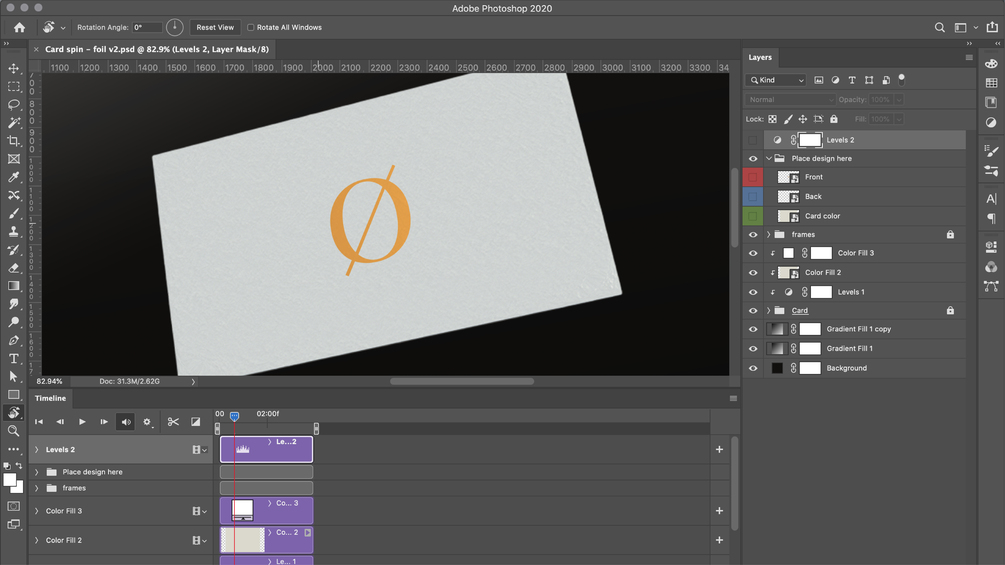Add media to Color Fill 2 track
Image resolution: width=1005 pixels, height=565 pixels.
click(x=719, y=540)
